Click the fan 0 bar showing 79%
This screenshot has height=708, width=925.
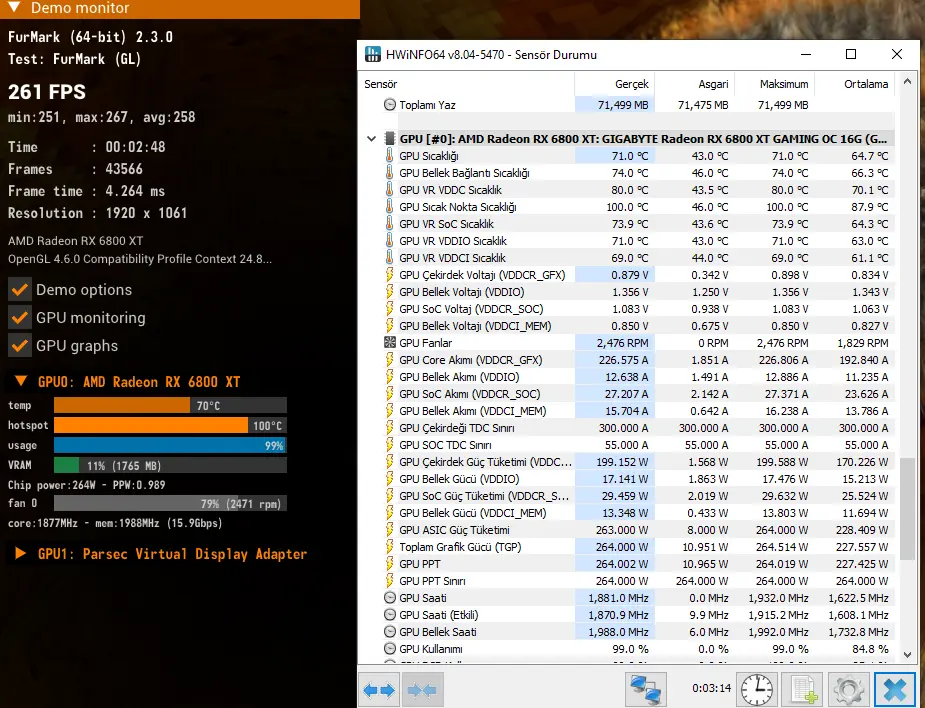point(170,503)
